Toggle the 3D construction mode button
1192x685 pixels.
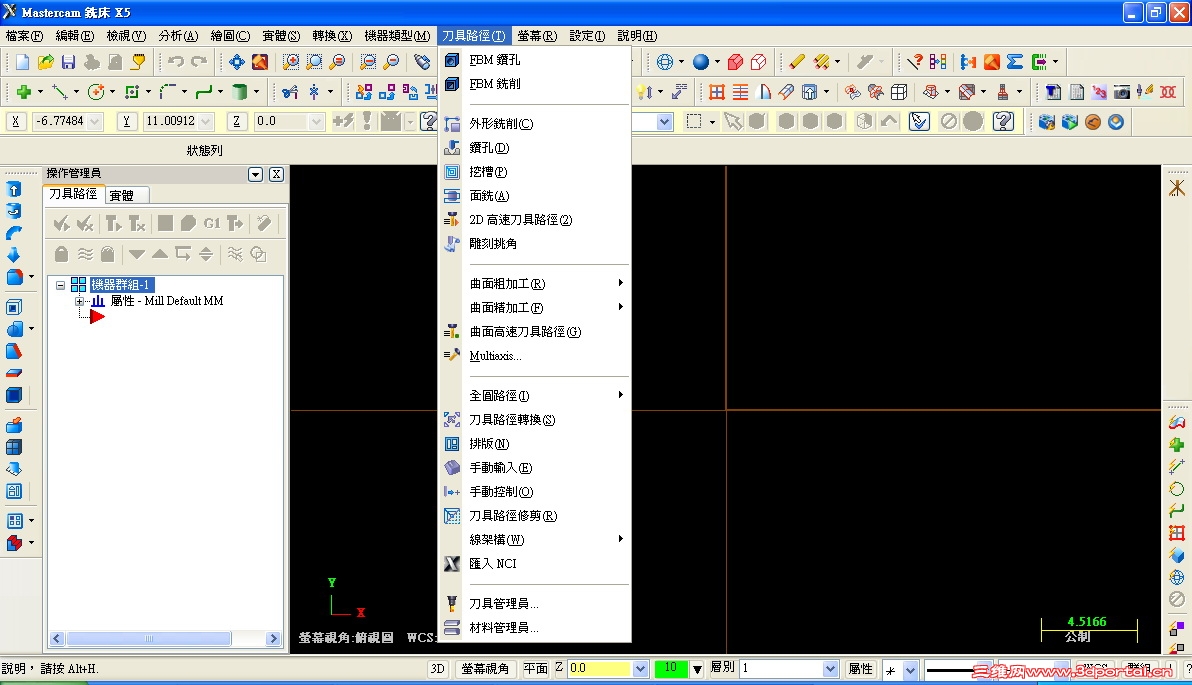coord(438,669)
